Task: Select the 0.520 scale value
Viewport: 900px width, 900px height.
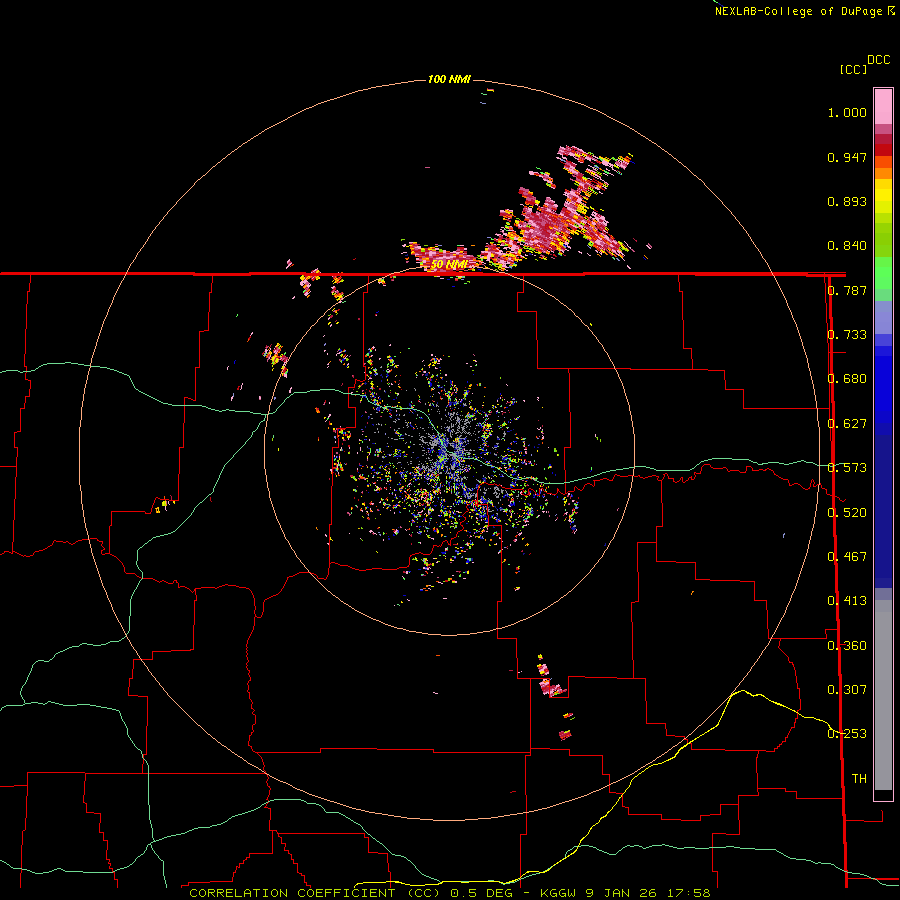Action: pos(847,513)
